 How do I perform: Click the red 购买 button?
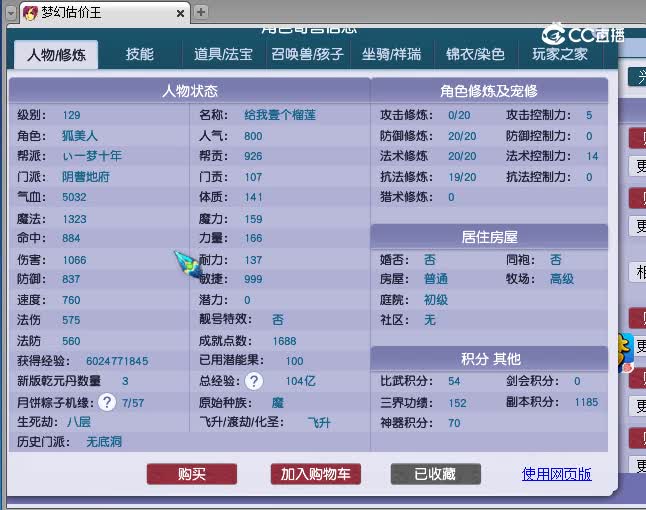click(192, 474)
